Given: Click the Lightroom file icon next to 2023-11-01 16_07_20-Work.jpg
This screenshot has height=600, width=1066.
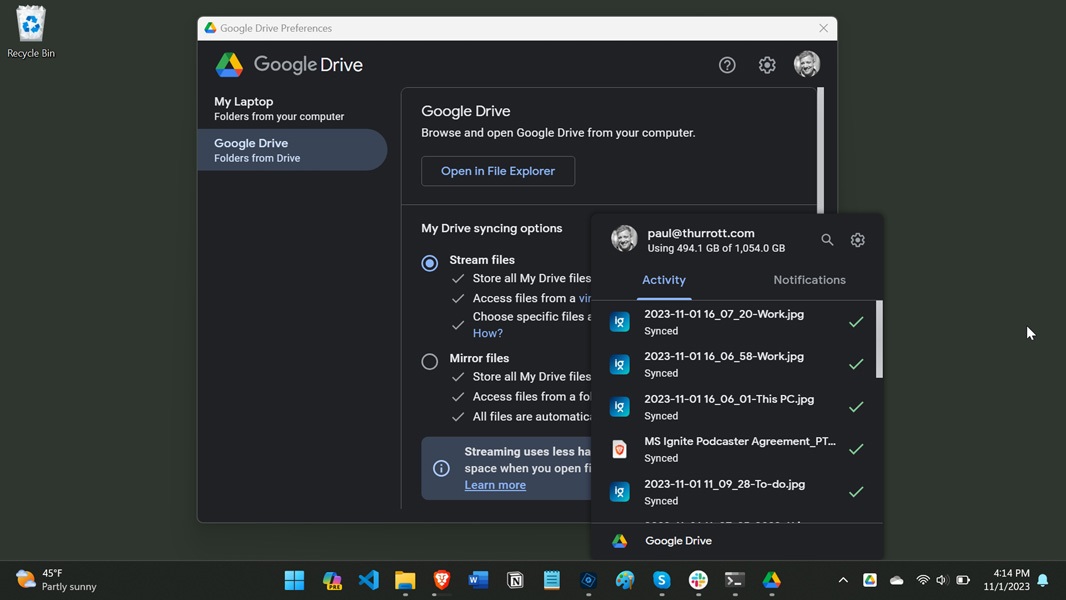Looking at the screenshot, I should pyautogui.click(x=619, y=322).
